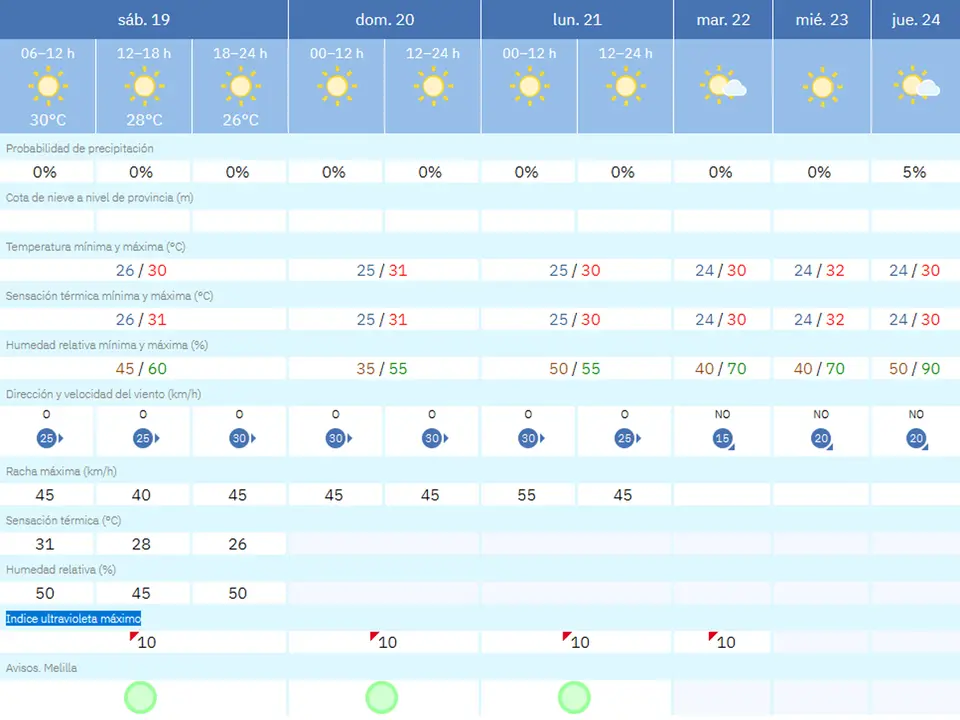This screenshot has height=720, width=960.
Task: Select the lun. 21 day header
Action: [577, 20]
